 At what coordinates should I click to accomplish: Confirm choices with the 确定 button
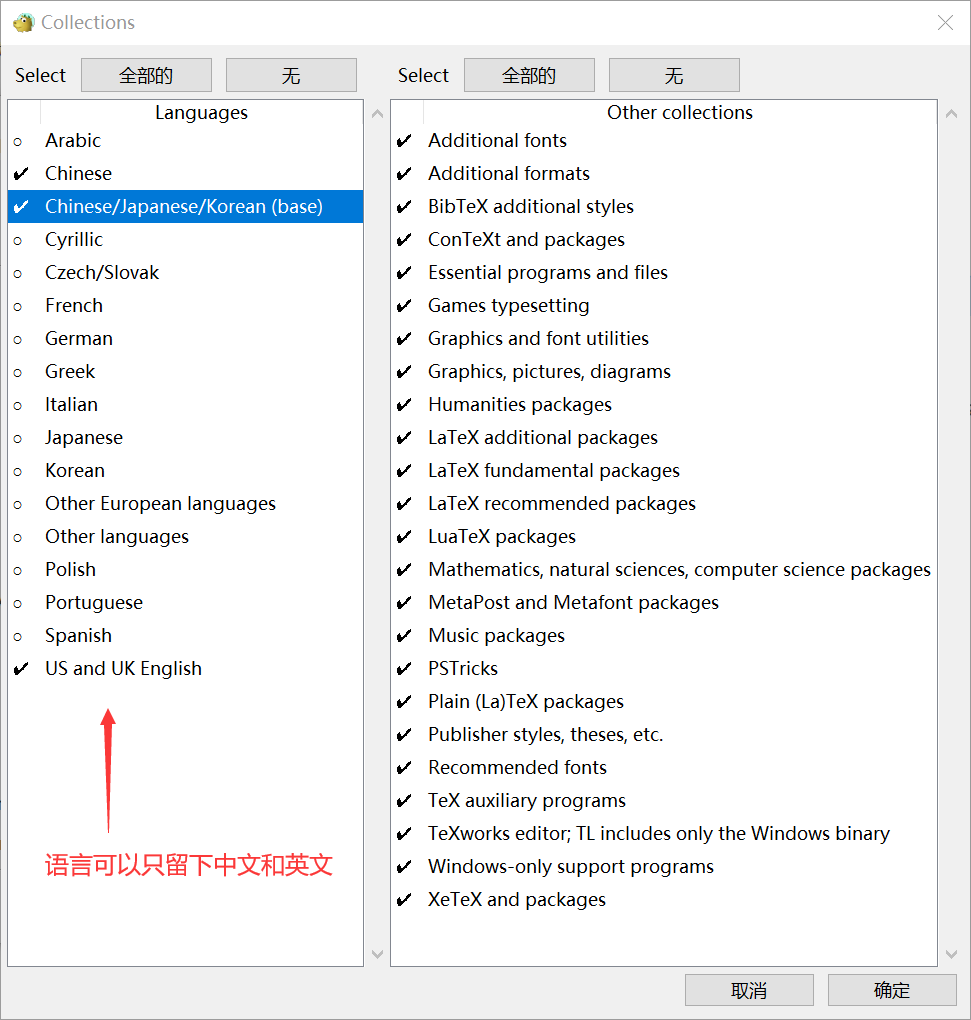pyautogui.click(x=892, y=990)
